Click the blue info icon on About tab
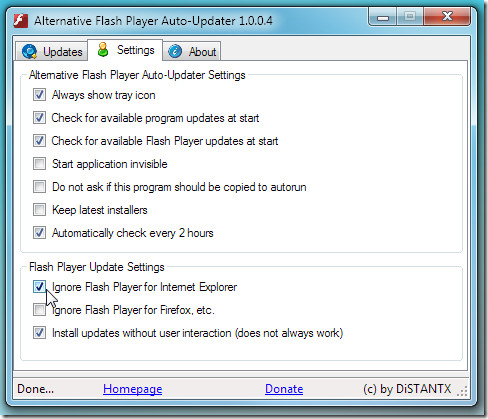 (175, 51)
